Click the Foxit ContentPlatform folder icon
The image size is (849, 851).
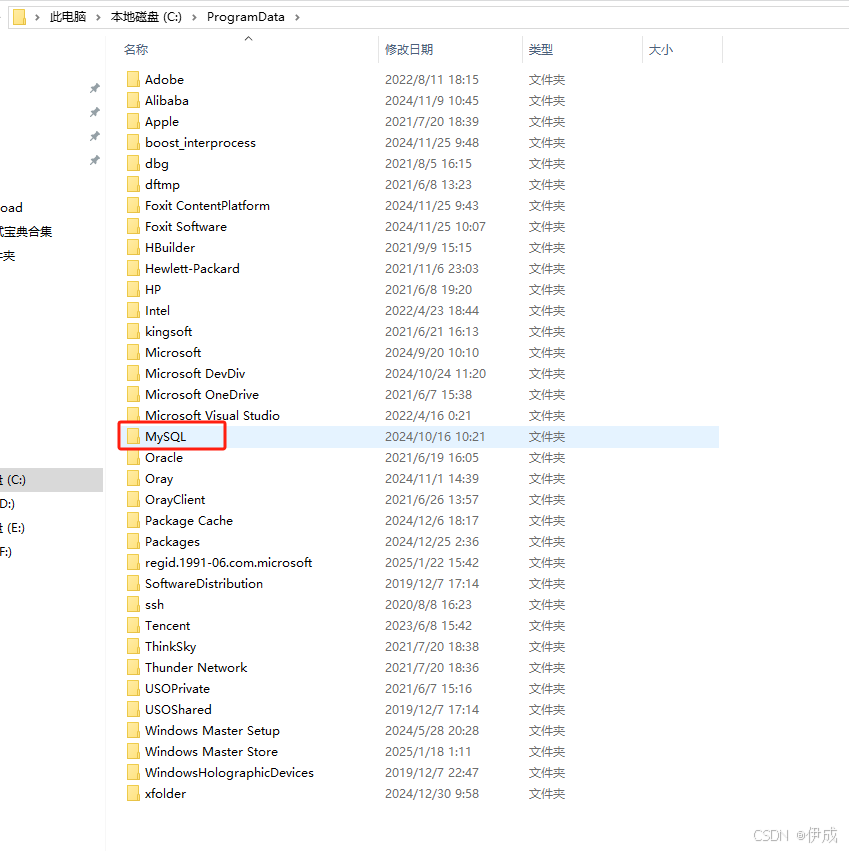(133, 206)
